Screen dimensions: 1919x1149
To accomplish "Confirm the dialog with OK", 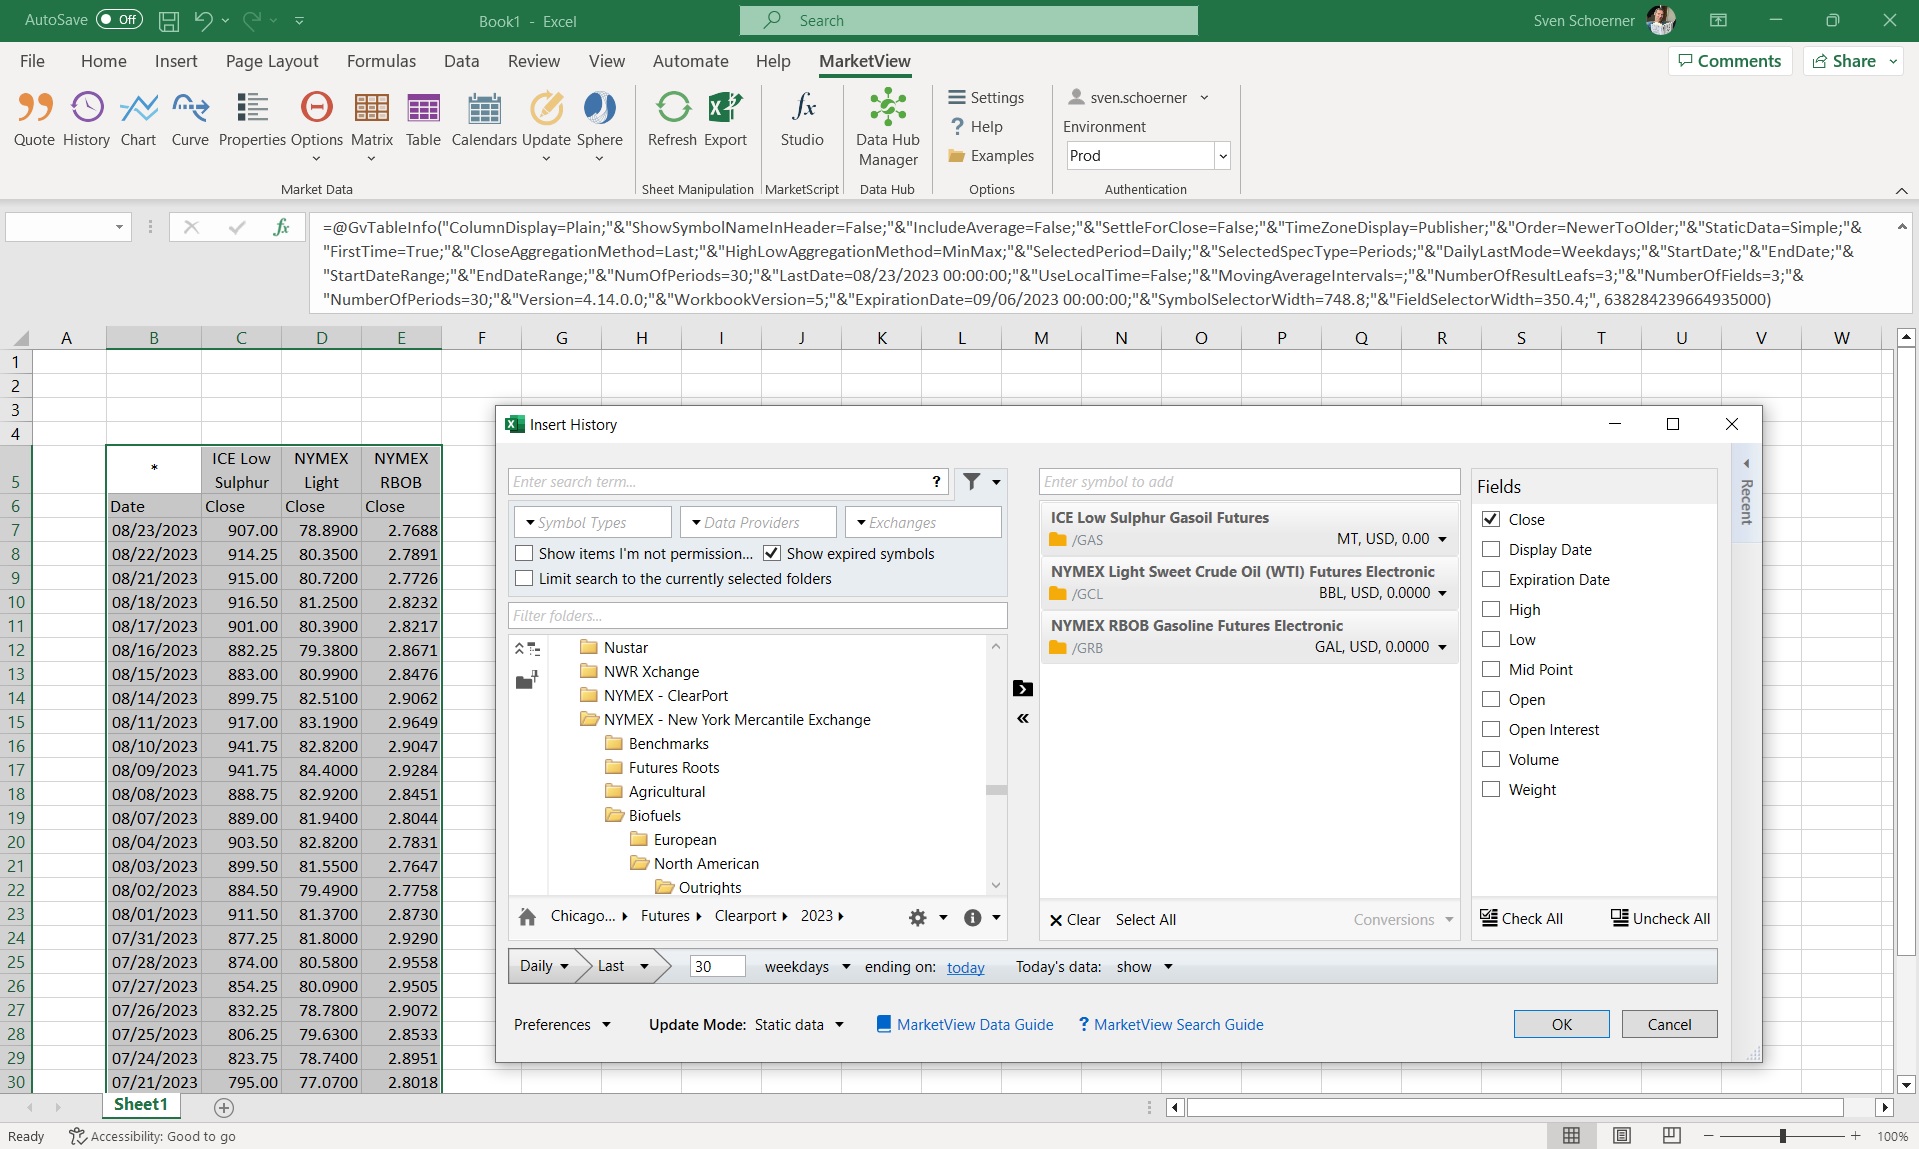I will pyautogui.click(x=1561, y=1024).
